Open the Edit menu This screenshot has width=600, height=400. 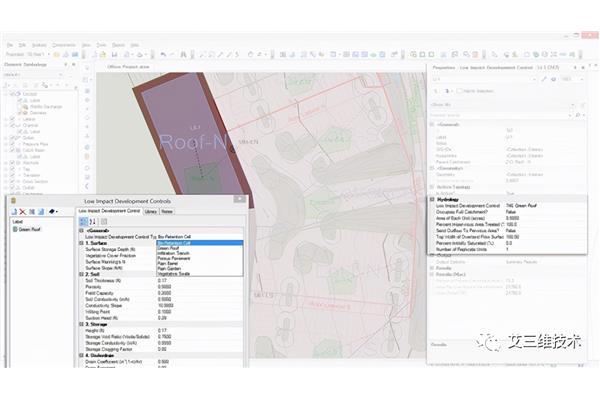click(x=22, y=45)
